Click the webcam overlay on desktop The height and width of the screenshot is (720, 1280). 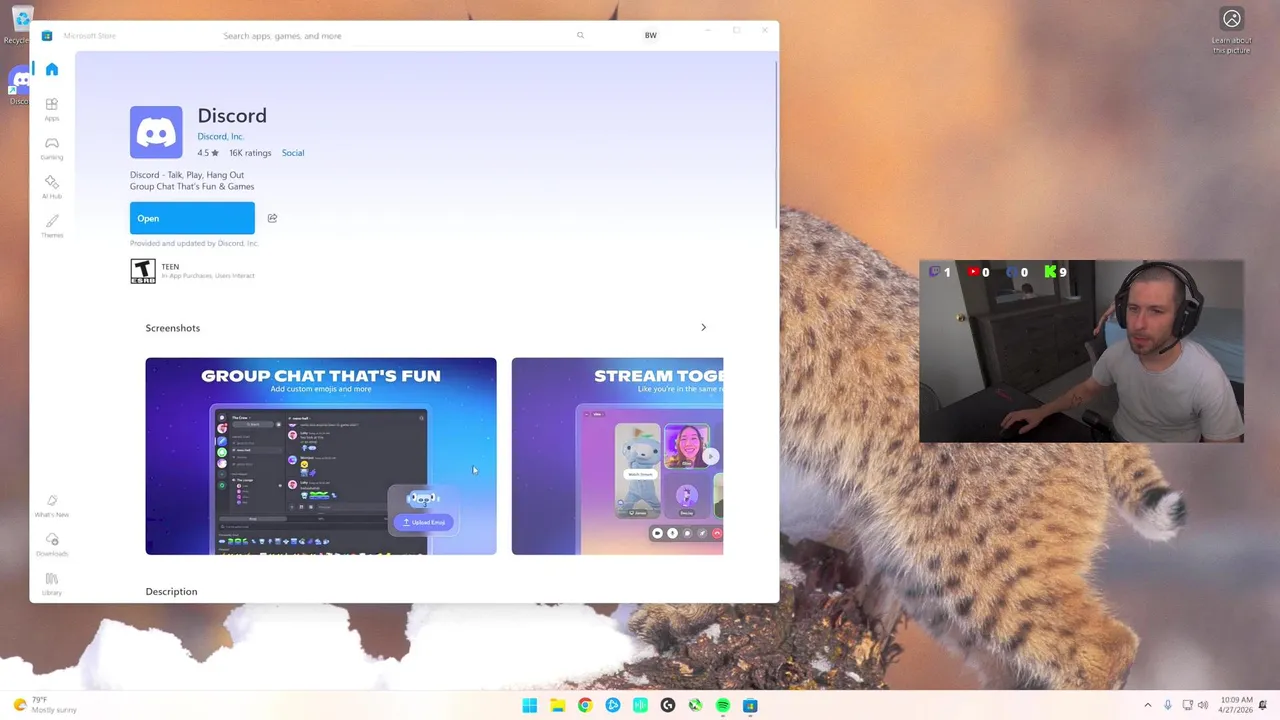click(x=1081, y=351)
